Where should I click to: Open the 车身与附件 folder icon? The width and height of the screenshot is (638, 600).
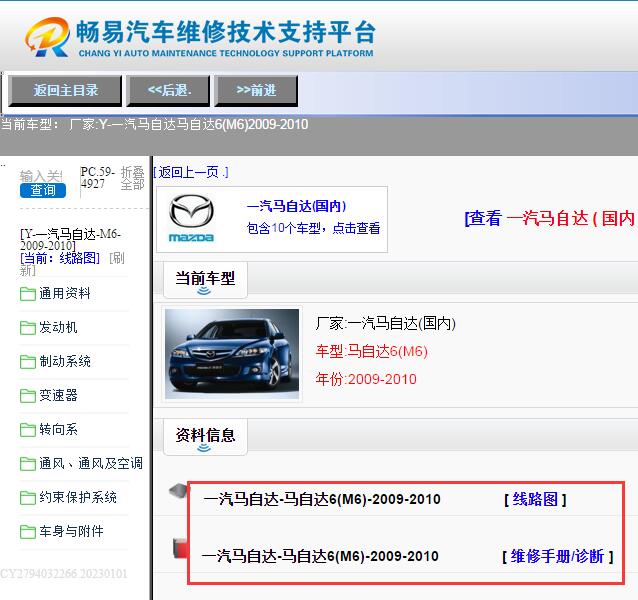pos(28,531)
